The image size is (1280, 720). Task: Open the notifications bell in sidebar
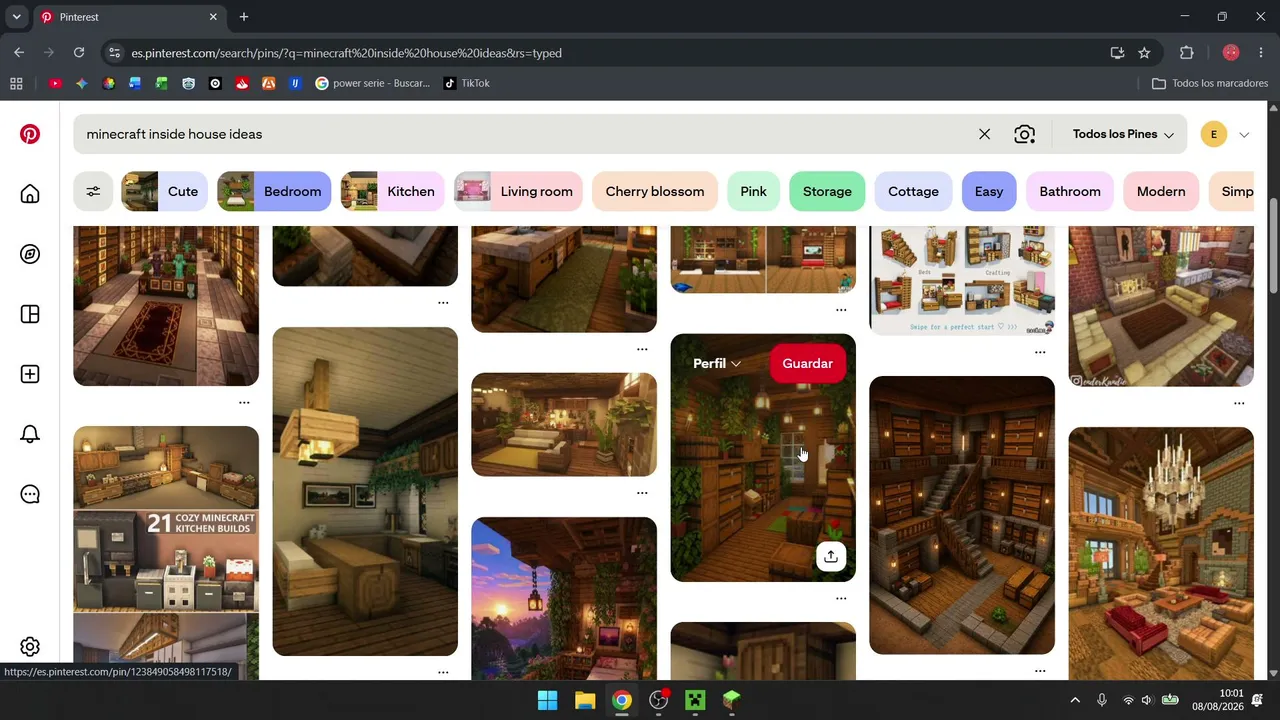(x=30, y=434)
